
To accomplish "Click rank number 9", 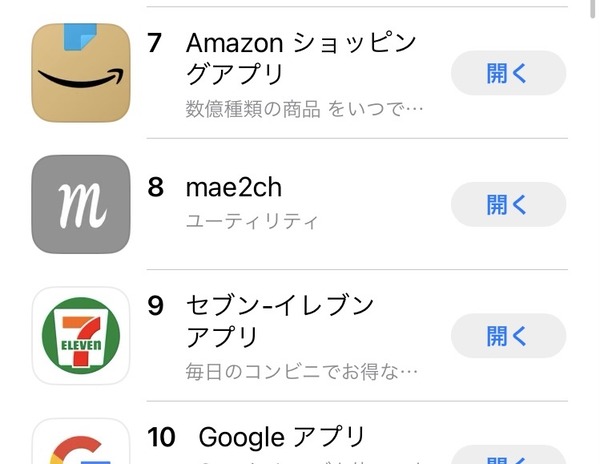I will tap(155, 306).
